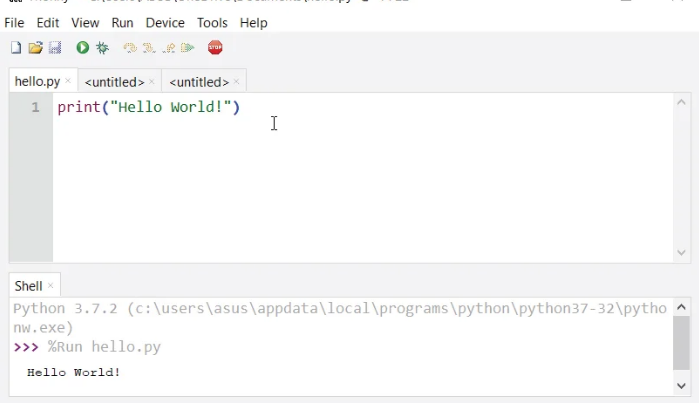Close the hello.py tab
This screenshot has width=699, height=403.
(68, 81)
